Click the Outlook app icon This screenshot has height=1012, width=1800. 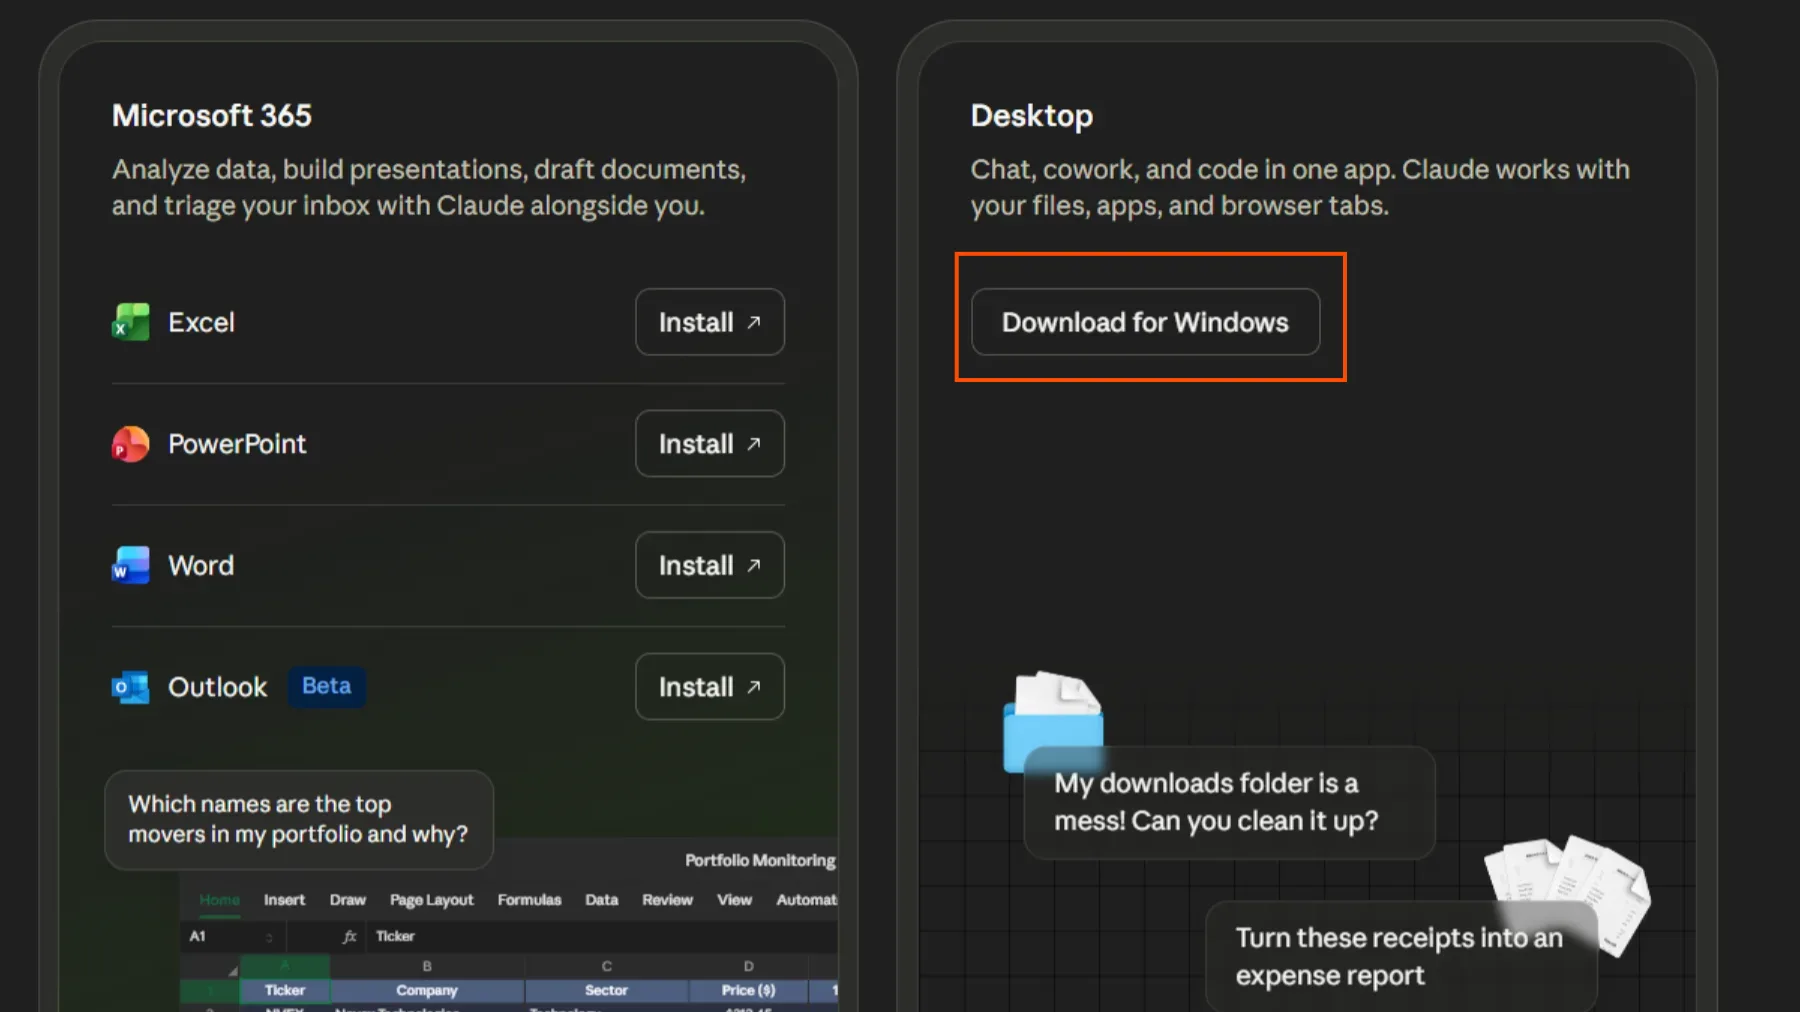click(x=130, y=687)
